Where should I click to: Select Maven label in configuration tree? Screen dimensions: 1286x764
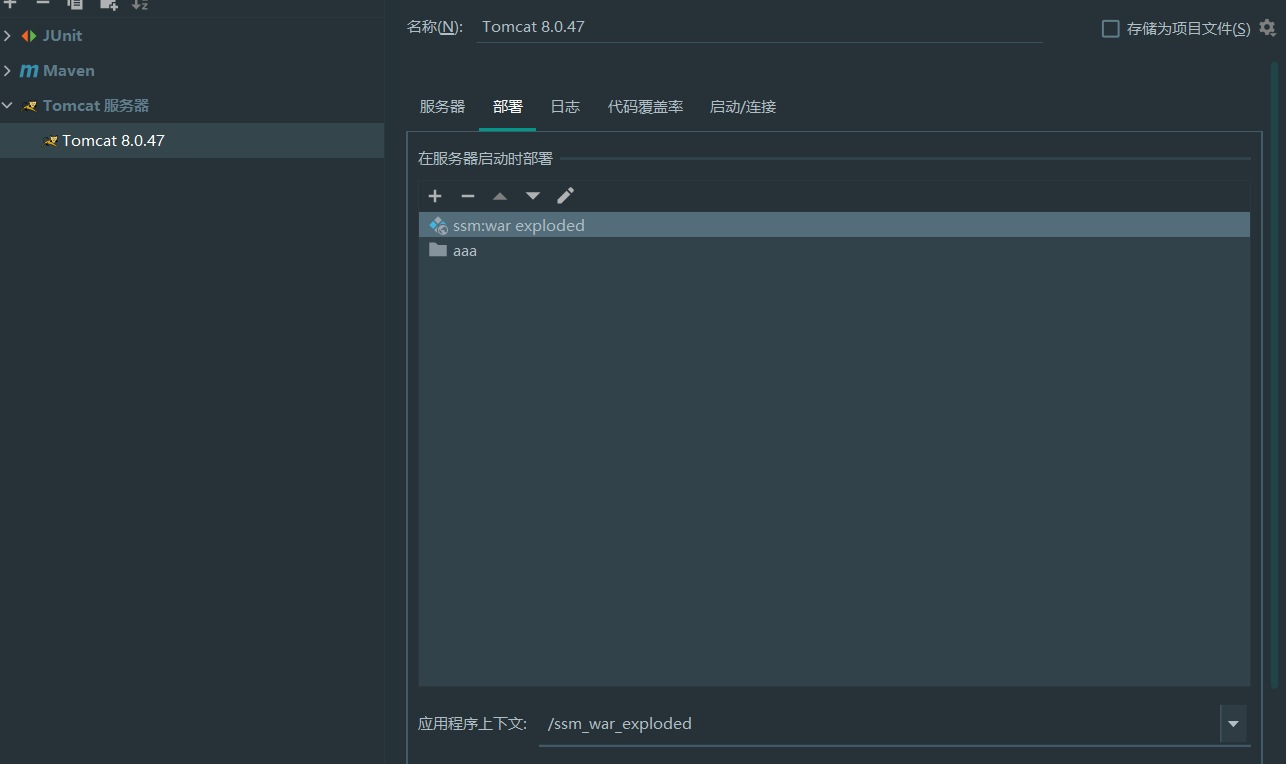point(69,71)
